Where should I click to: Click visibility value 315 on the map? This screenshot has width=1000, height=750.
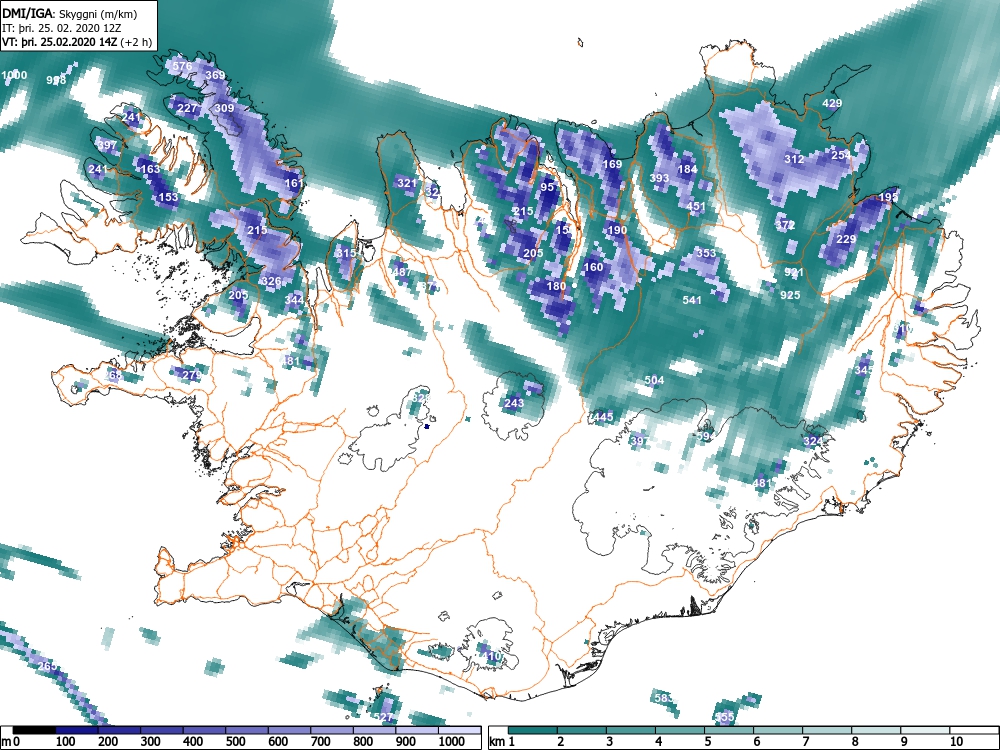click(346, 253)
